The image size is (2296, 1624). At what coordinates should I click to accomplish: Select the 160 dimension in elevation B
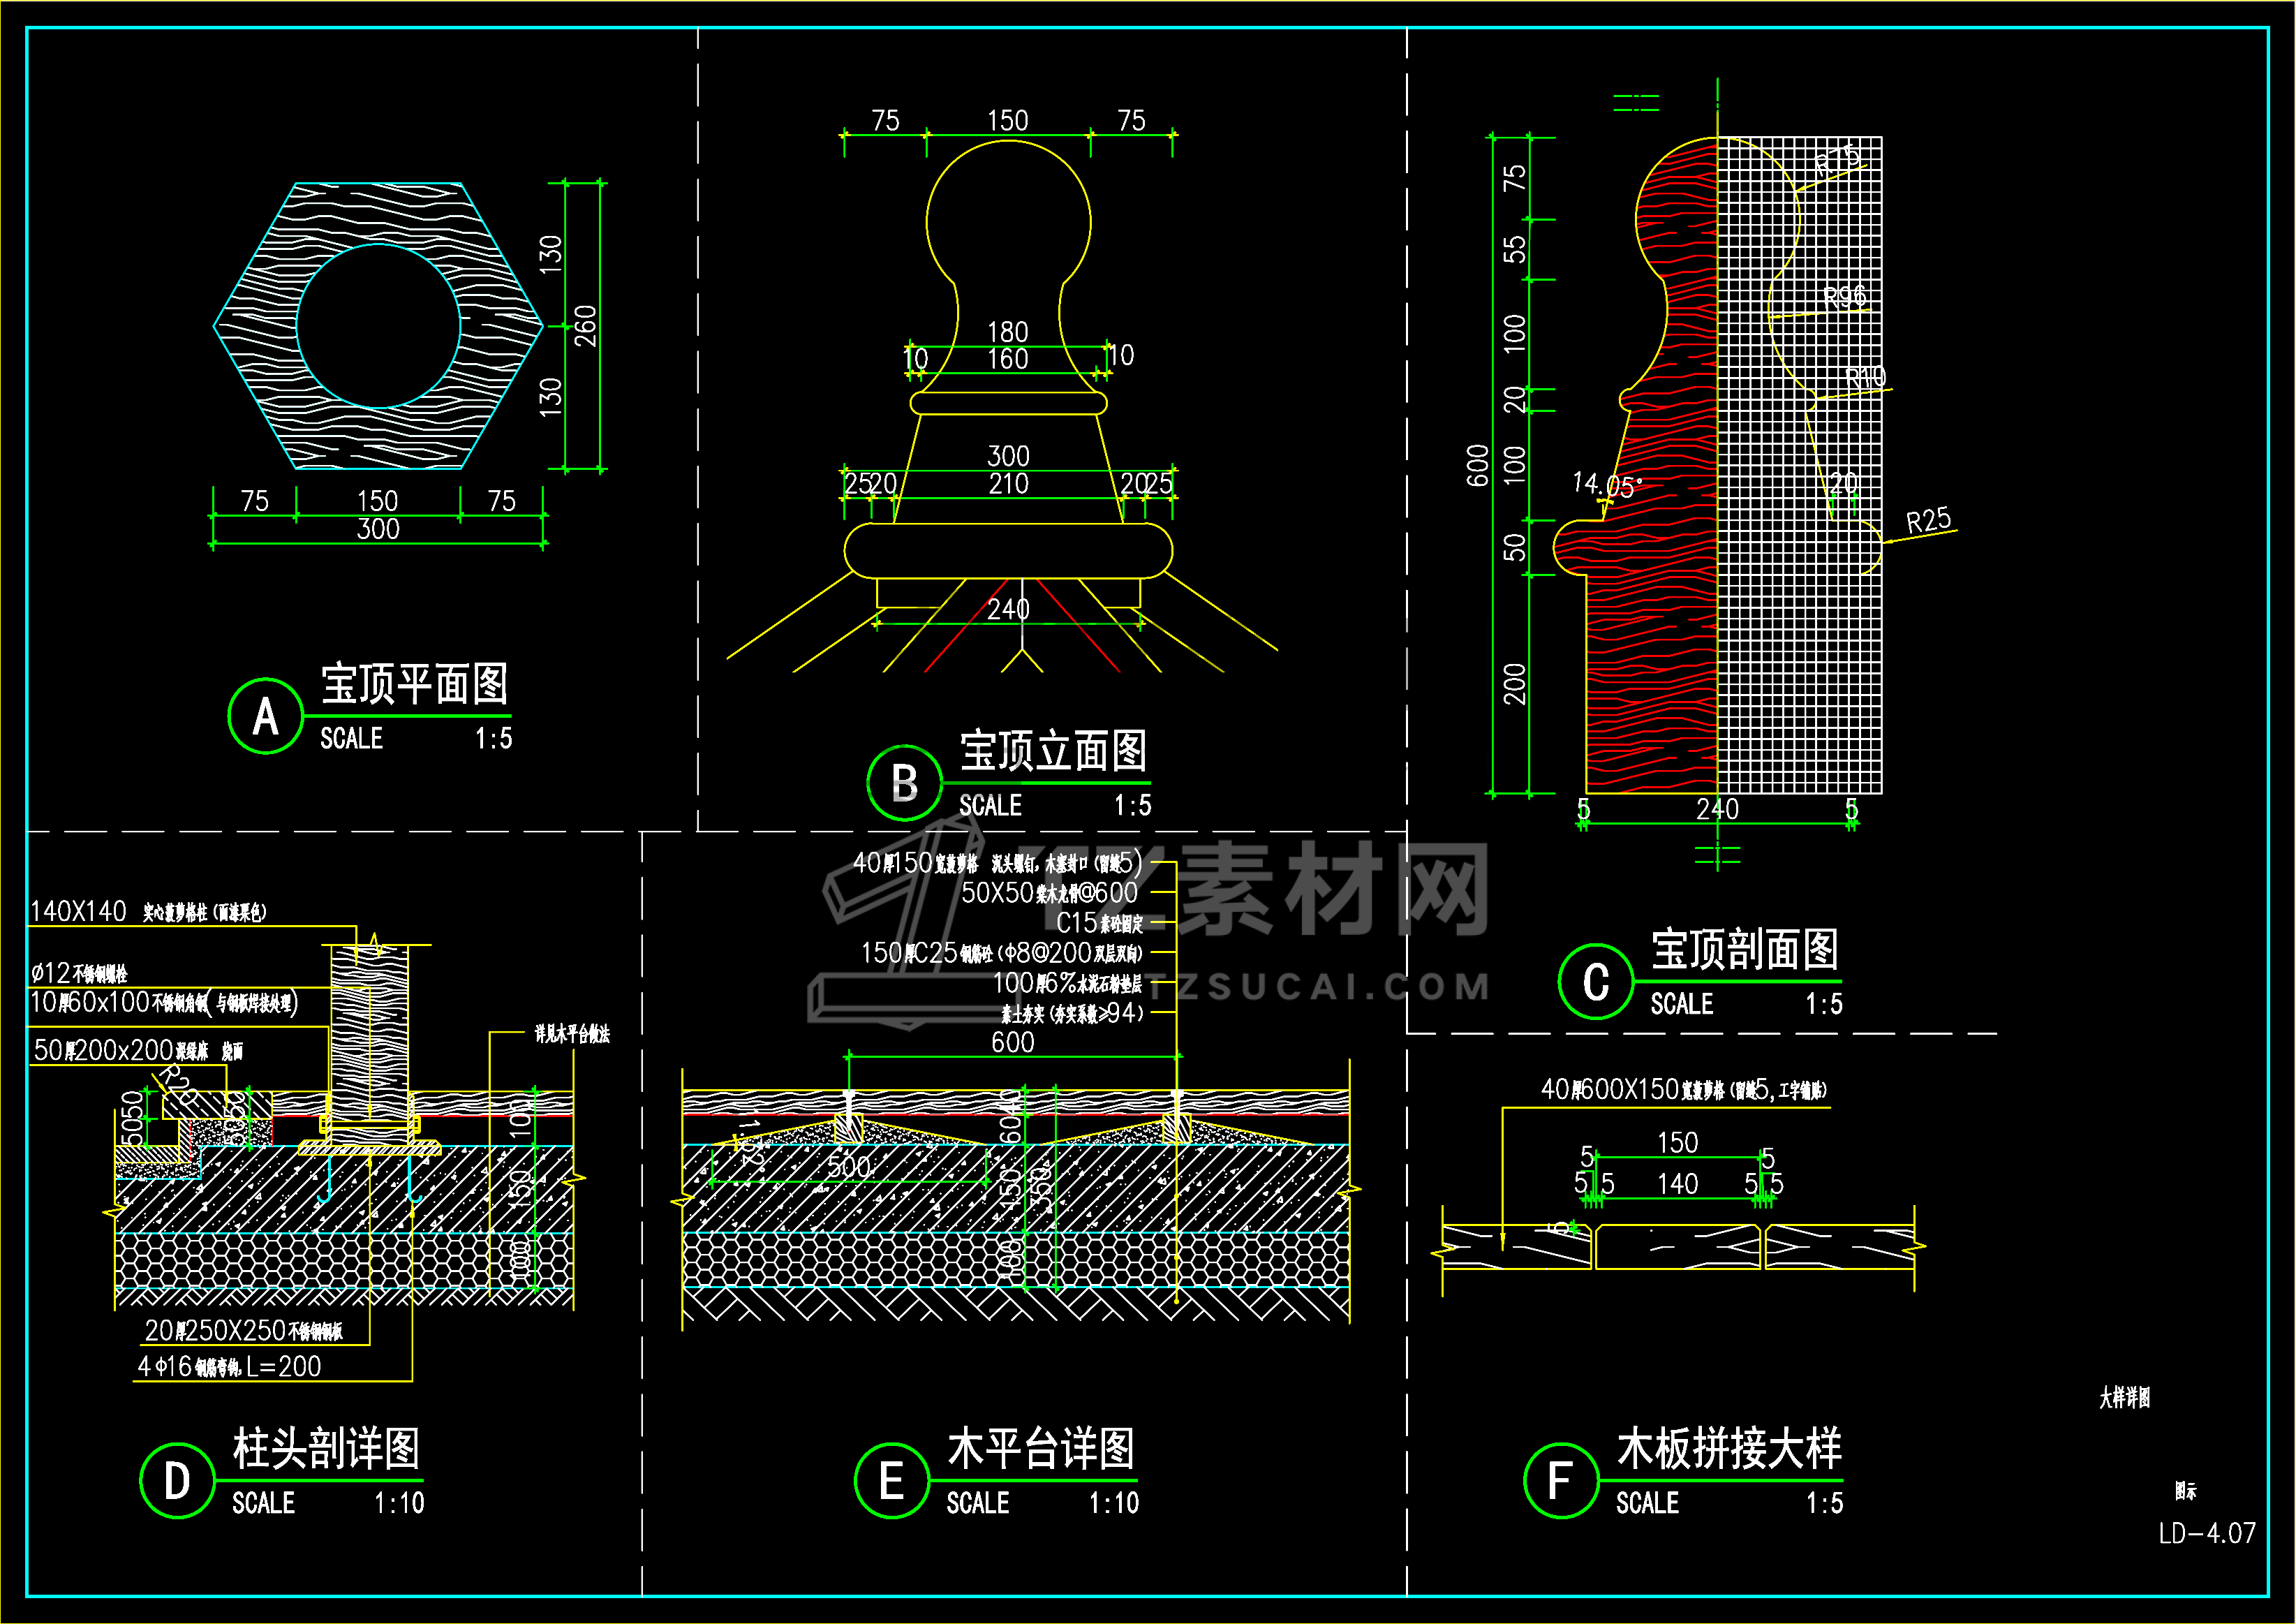pyautogui.click(x=1008, y=359)
